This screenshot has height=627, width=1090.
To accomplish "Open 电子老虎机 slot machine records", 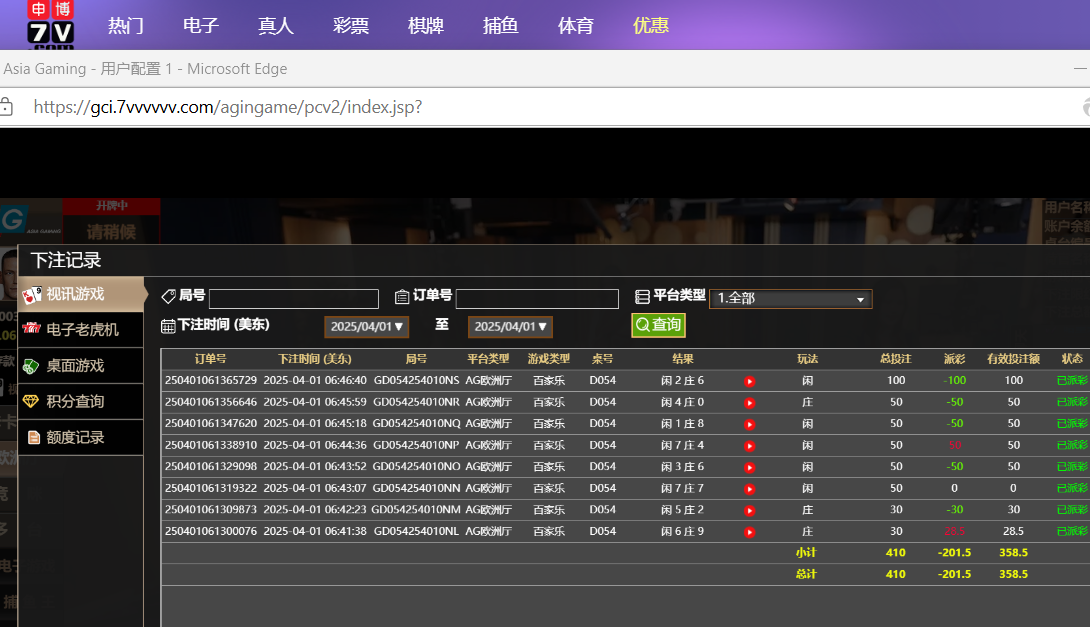I will pyautogui.click(x=81, y=329).
